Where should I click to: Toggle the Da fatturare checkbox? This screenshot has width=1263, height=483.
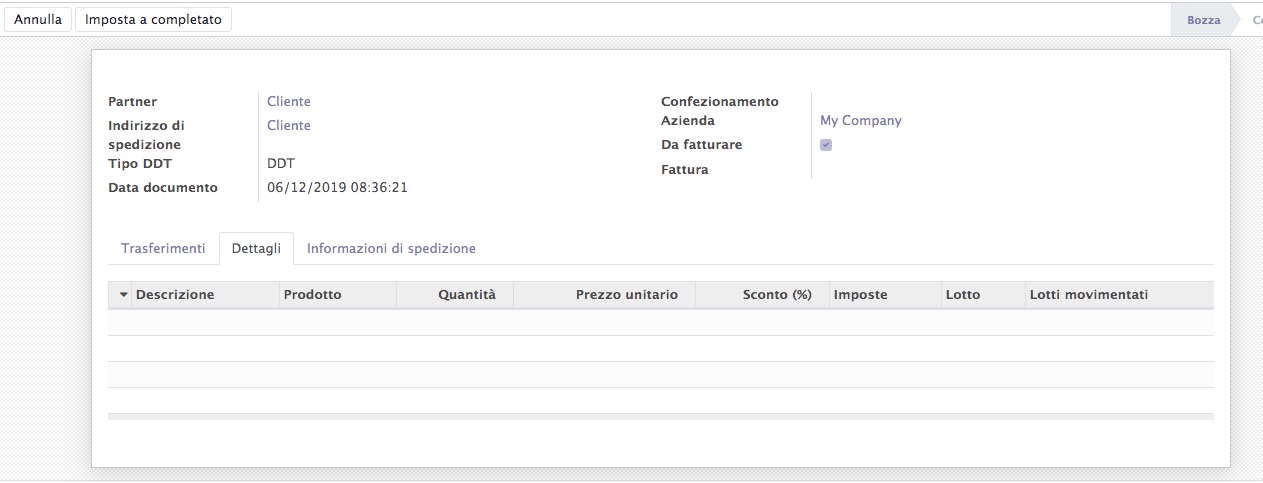coord(826,145)
